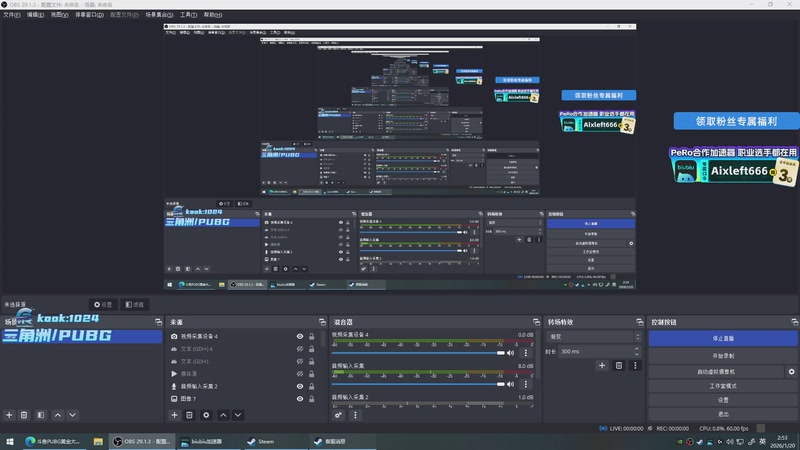The height and width of the screenshot is (450, 800).
Task: Open source properties gear in Sources panel
Action: tap(206, 415)
